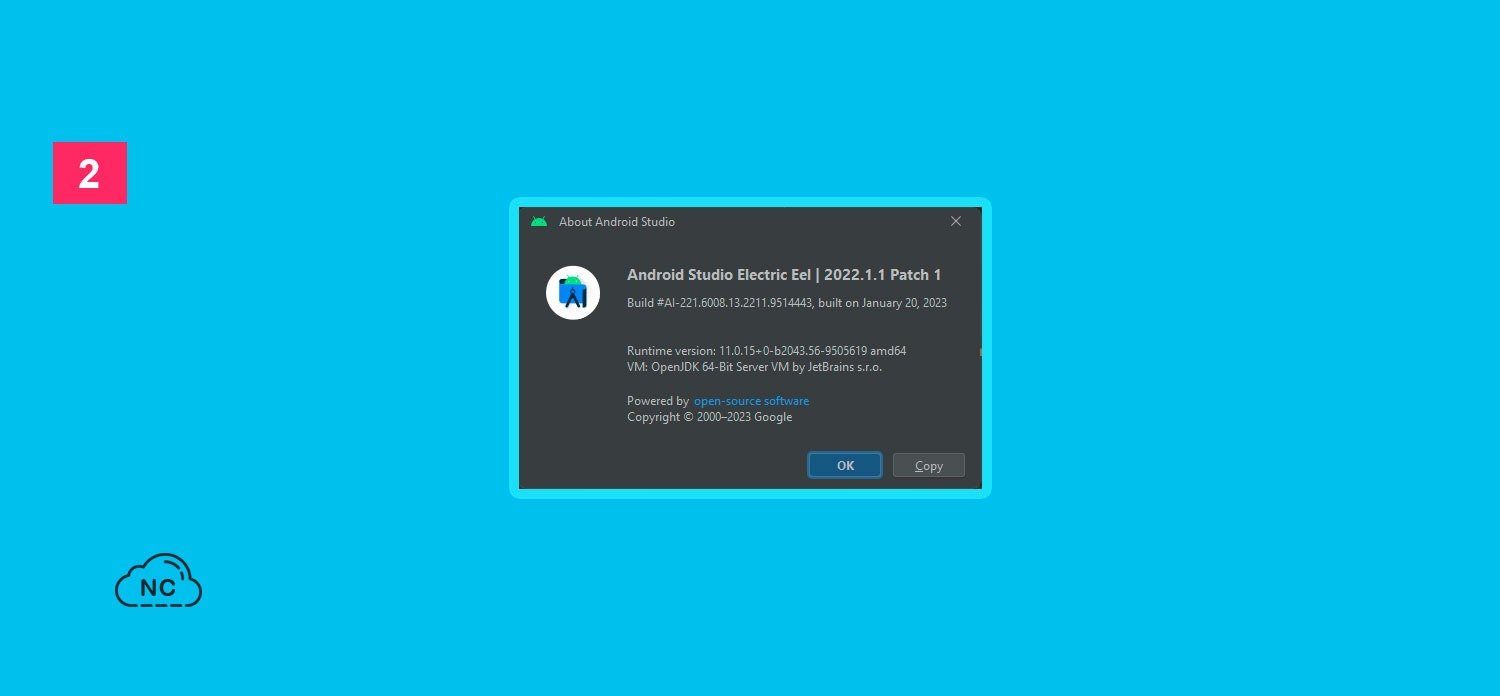Click the Android head icon in title bar

[x=539, y=222]
